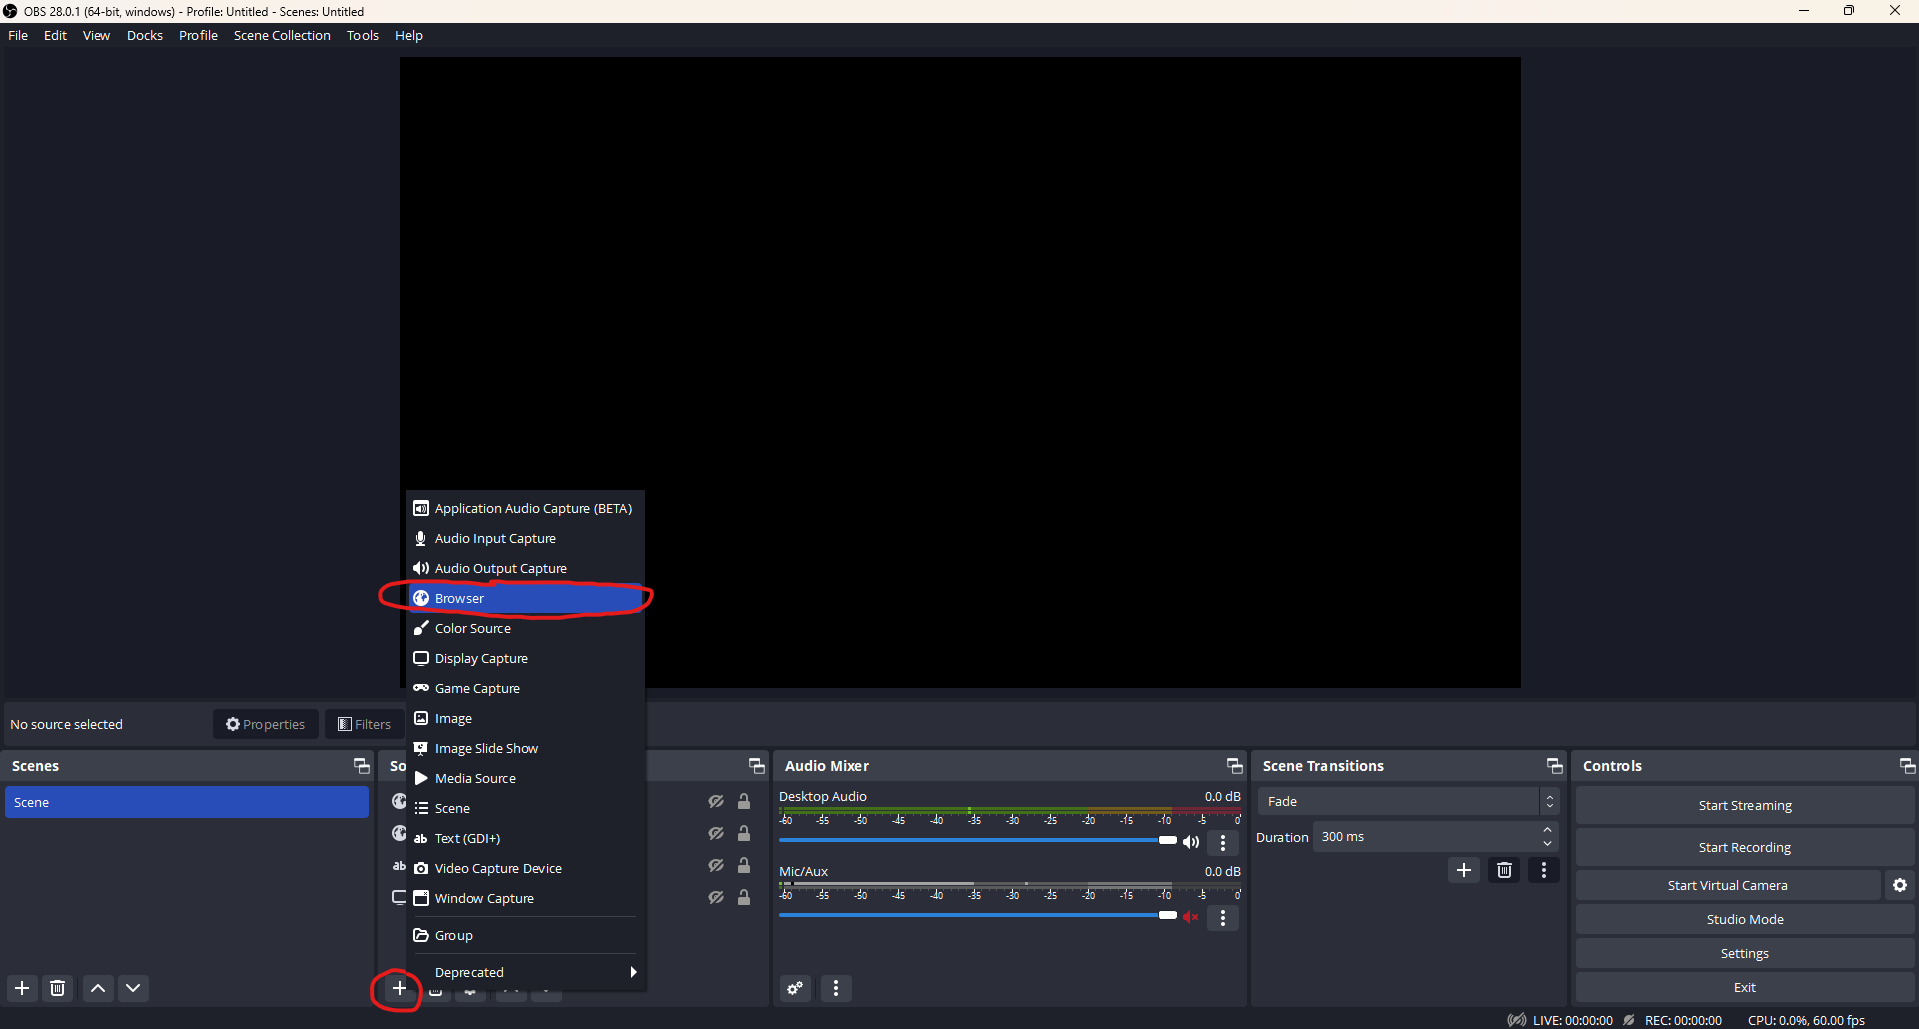1919x1029 pixels.
Task: Toggle lock on the display source row
Action: pyautogui.click(x=744, y=897)
